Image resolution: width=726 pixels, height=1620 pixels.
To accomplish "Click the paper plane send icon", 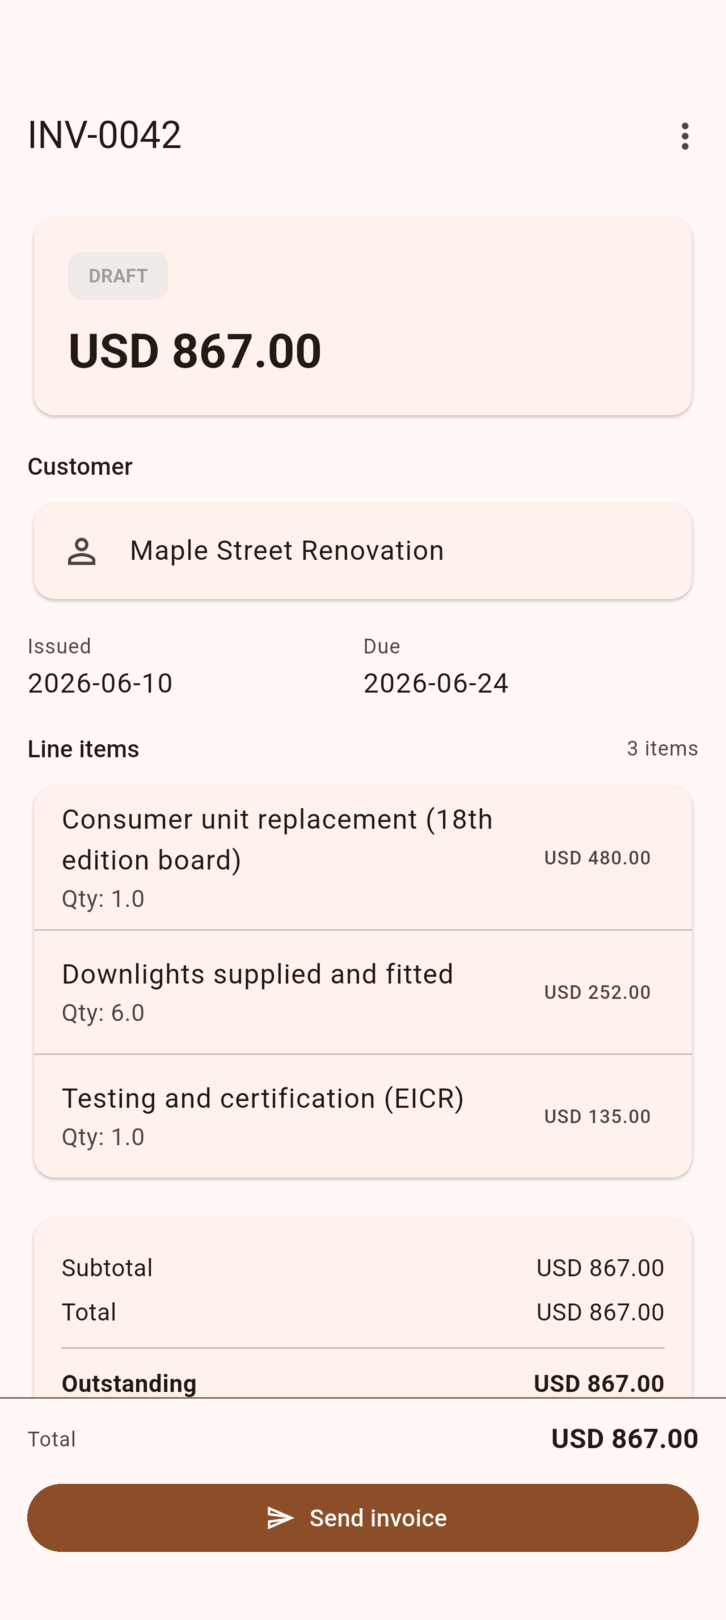I will click(x=280, y=1518).
